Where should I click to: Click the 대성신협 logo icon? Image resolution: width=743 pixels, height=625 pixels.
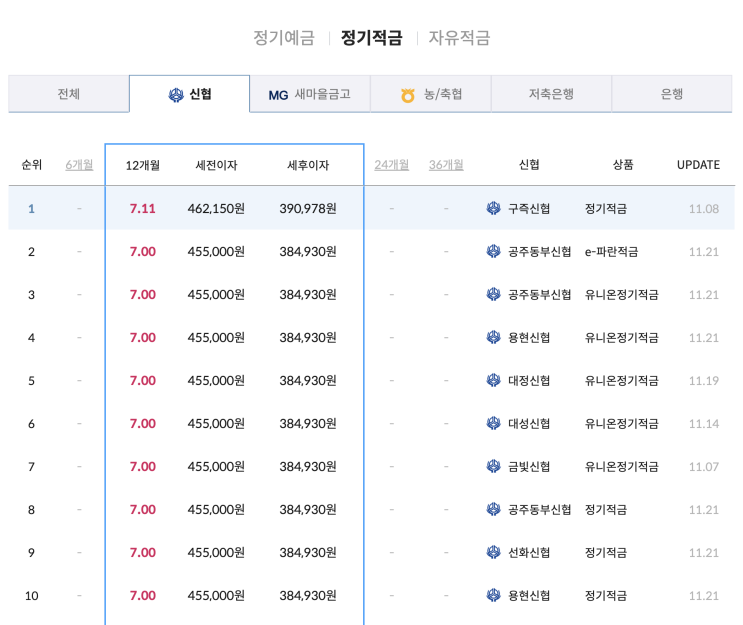[x=493, y=423]
